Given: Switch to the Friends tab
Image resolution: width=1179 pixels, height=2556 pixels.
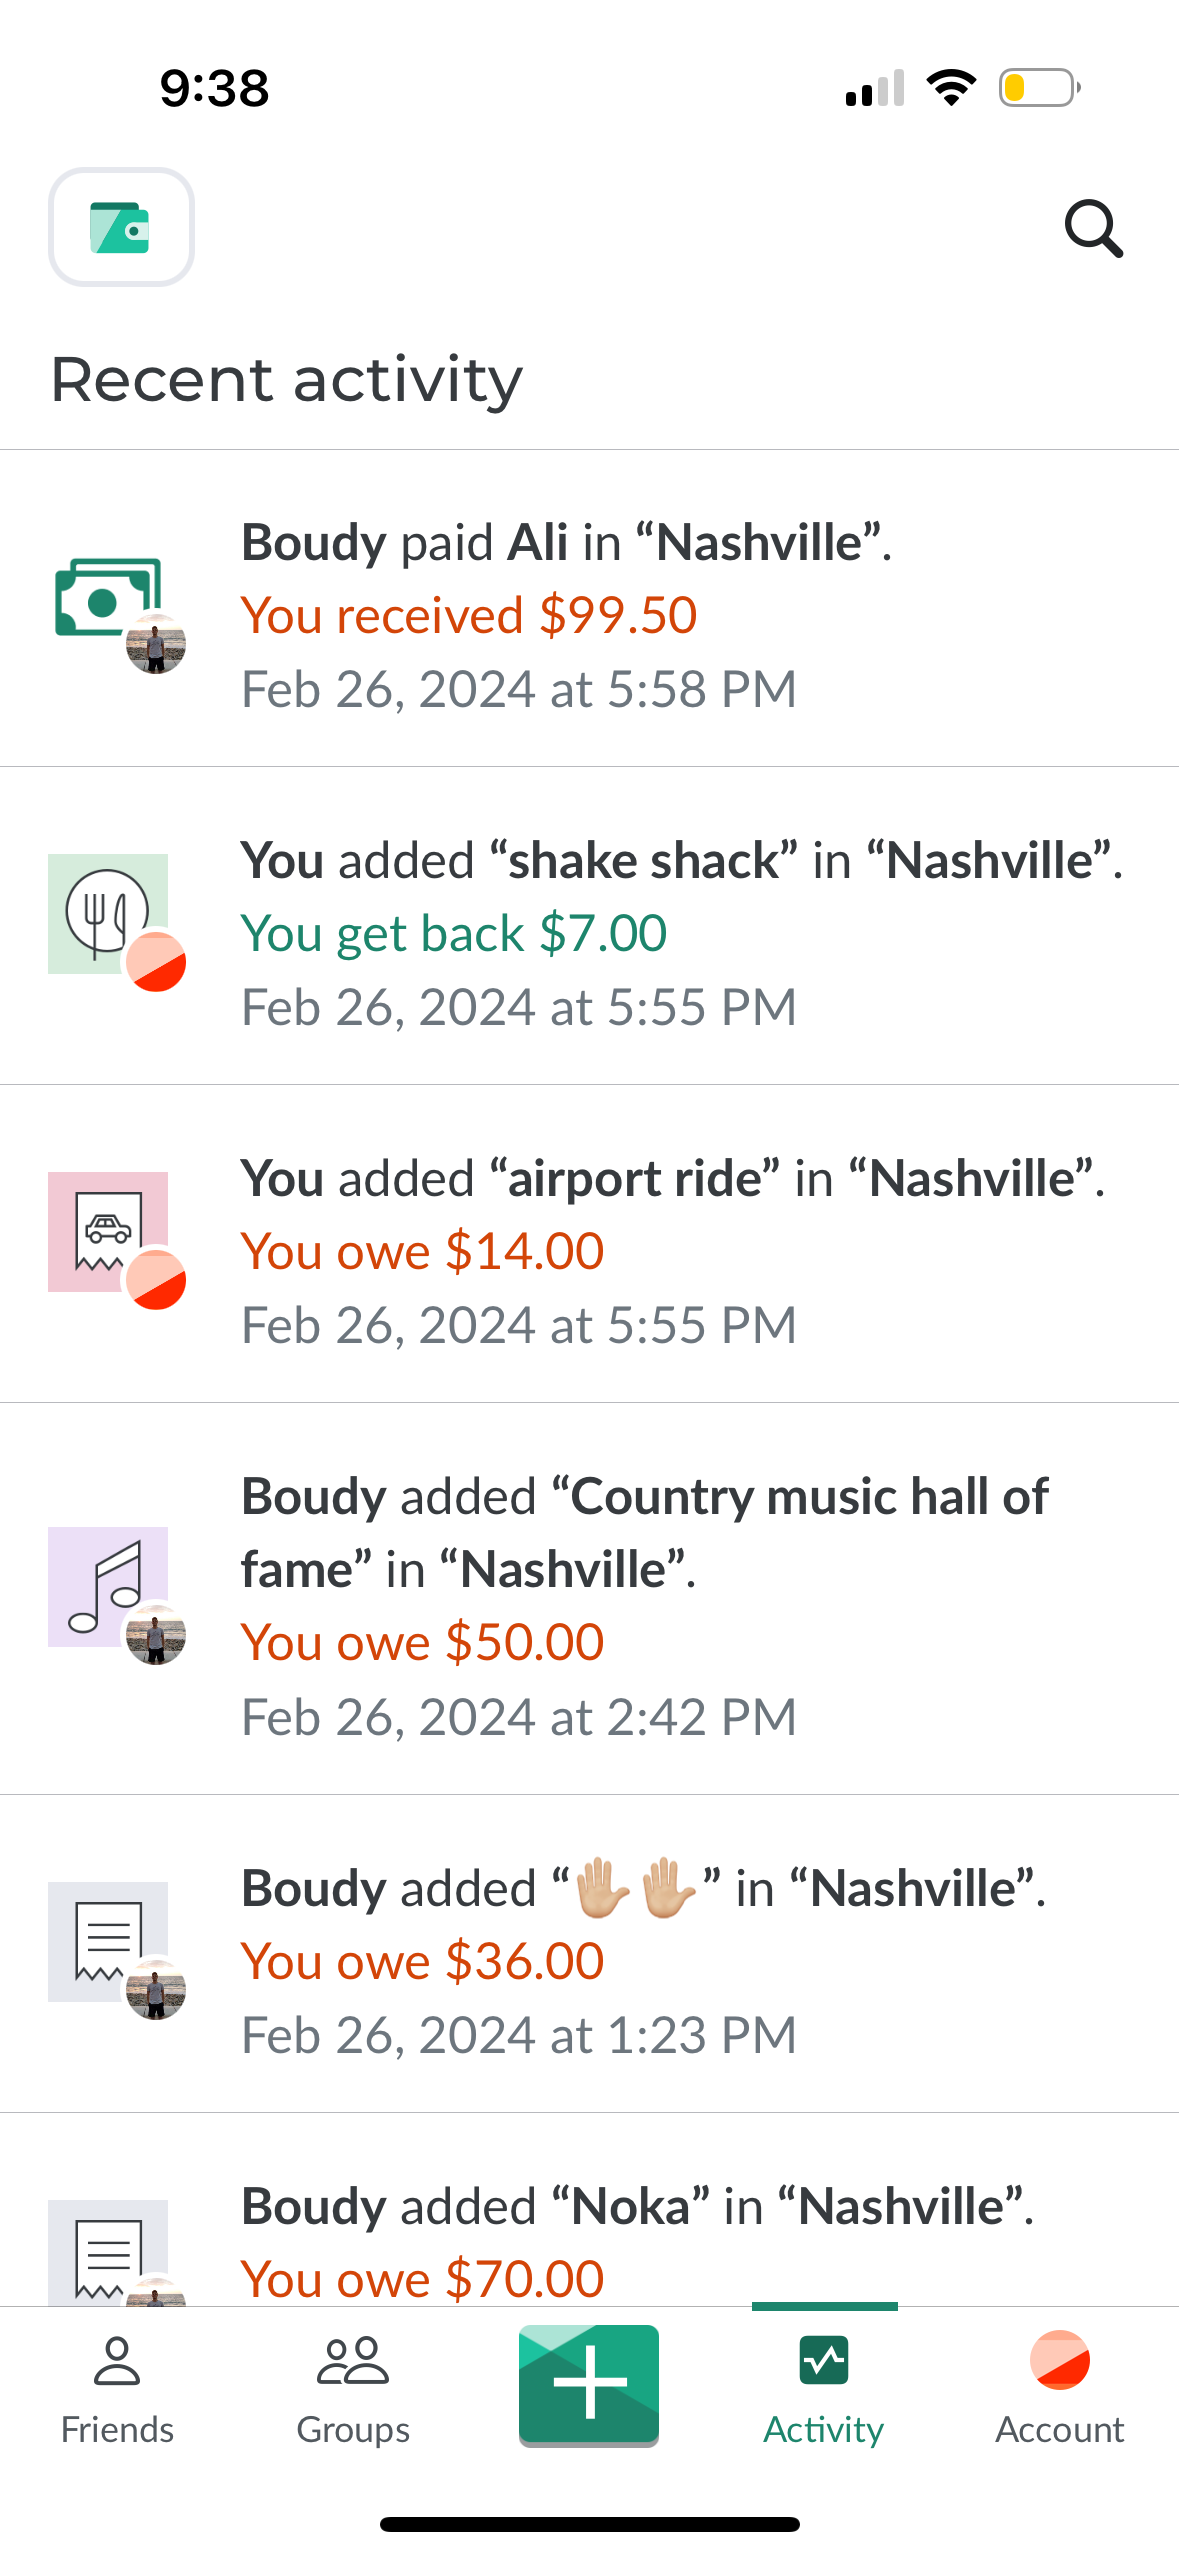Looking at the screenshot, I should 117,2388.
